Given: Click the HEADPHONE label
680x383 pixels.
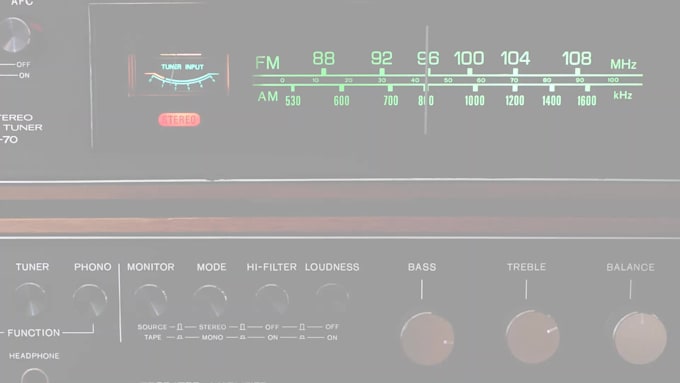Looking at the screenshot, I should [34, 356].
